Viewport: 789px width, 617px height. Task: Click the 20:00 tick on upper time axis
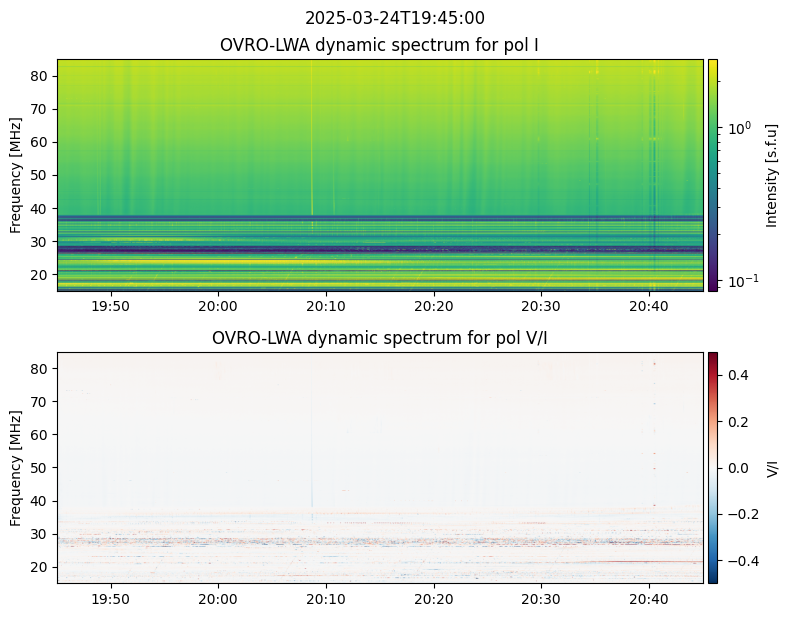(x=218, y=305)
